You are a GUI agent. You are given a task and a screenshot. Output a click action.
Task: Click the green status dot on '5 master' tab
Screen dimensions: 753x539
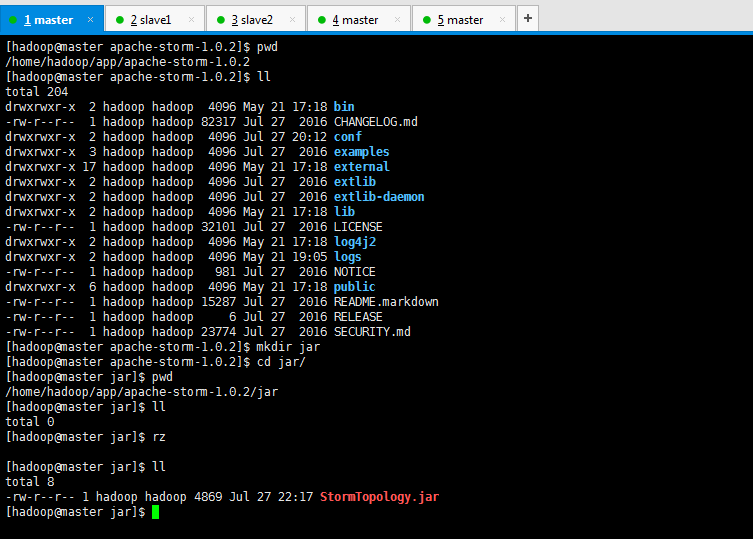coord(427,20)
